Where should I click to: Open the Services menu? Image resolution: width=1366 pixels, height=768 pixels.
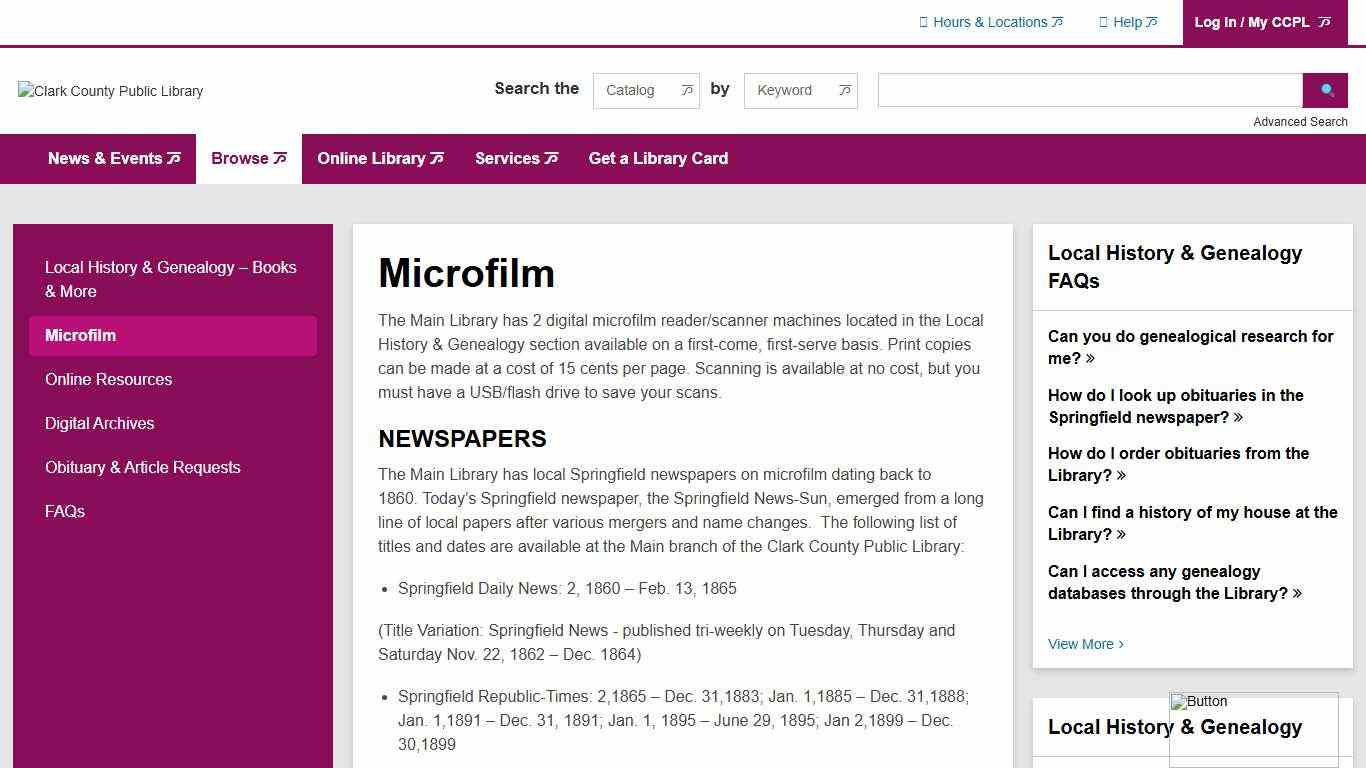(x=516, y=158)
